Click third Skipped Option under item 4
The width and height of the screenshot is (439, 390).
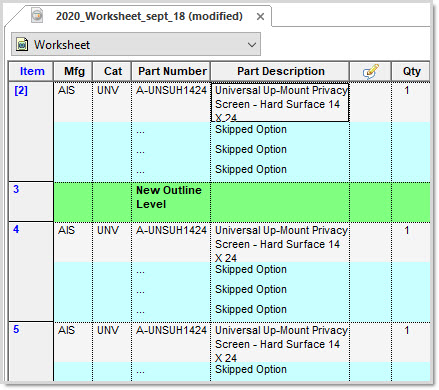[251, 309]
